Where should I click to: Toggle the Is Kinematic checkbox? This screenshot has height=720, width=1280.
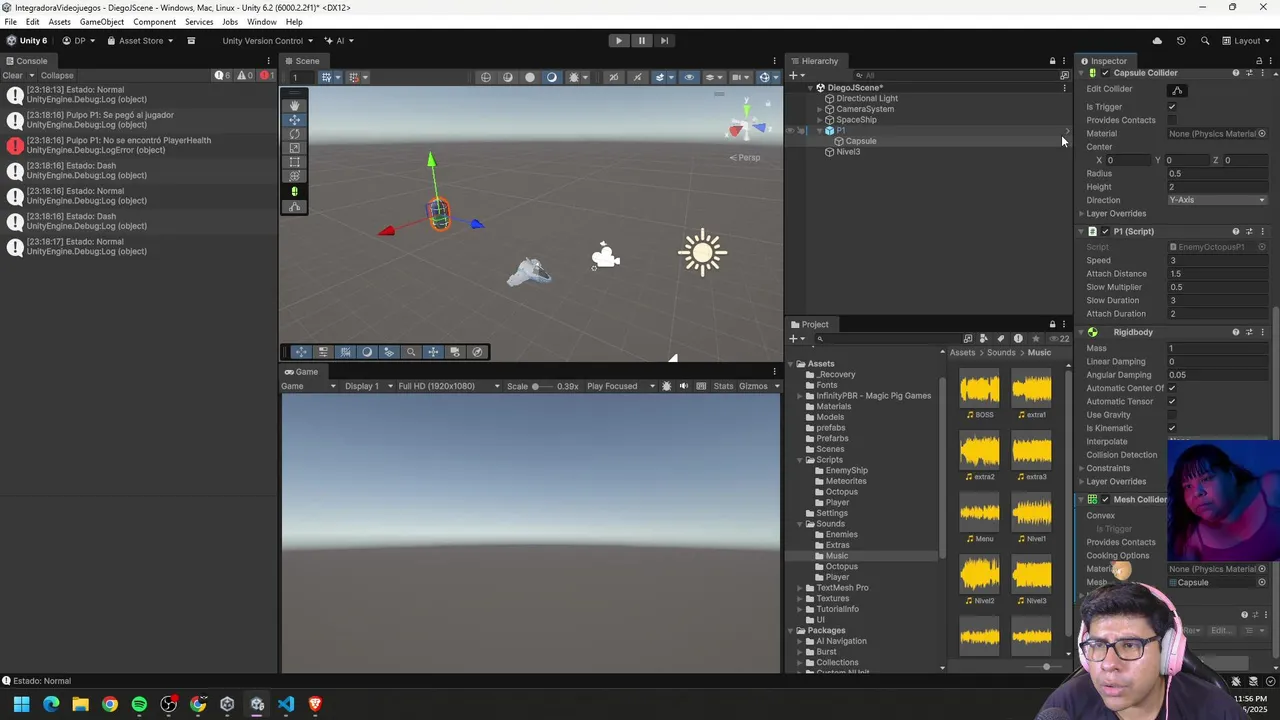point(1172,428)
